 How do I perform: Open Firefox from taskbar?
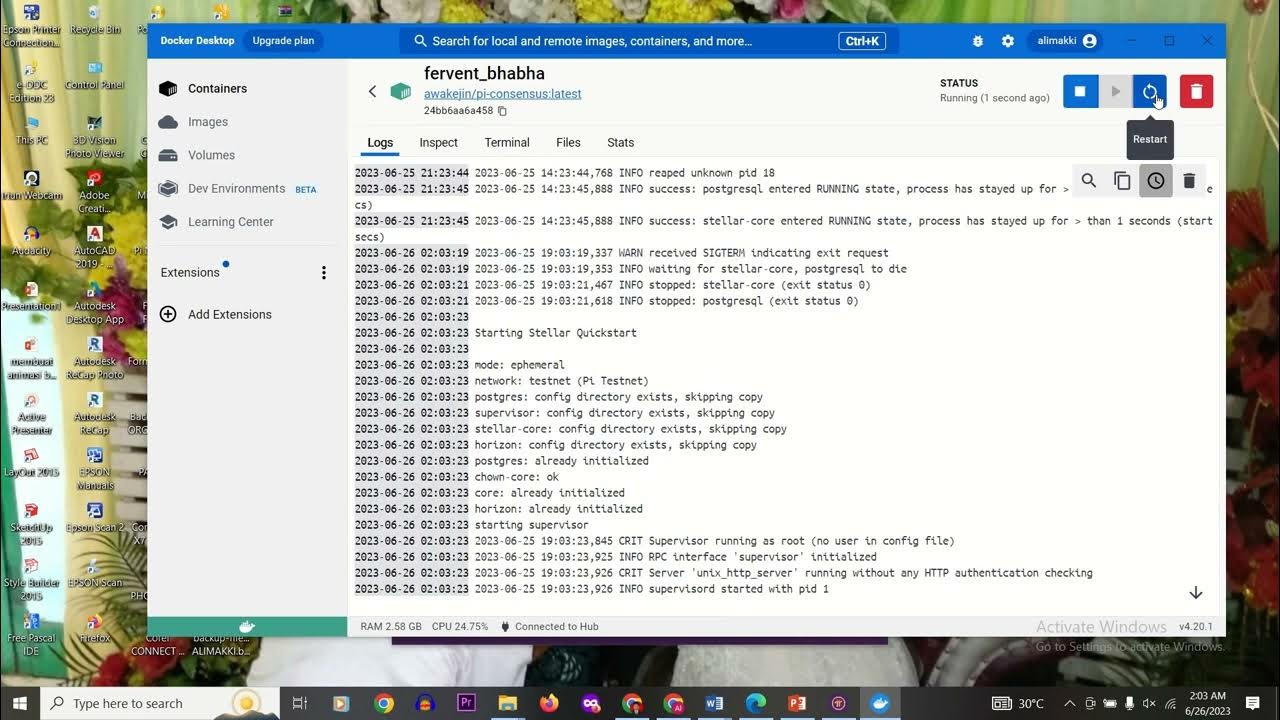point(548,703)
